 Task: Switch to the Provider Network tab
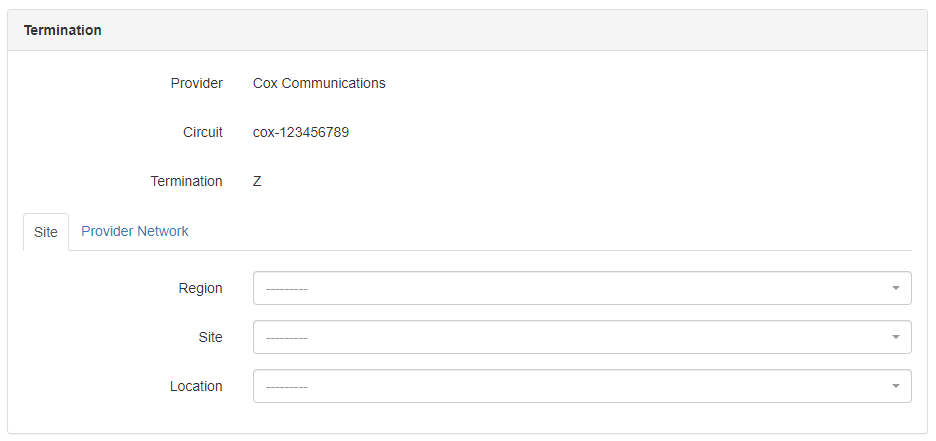(135, 231)
